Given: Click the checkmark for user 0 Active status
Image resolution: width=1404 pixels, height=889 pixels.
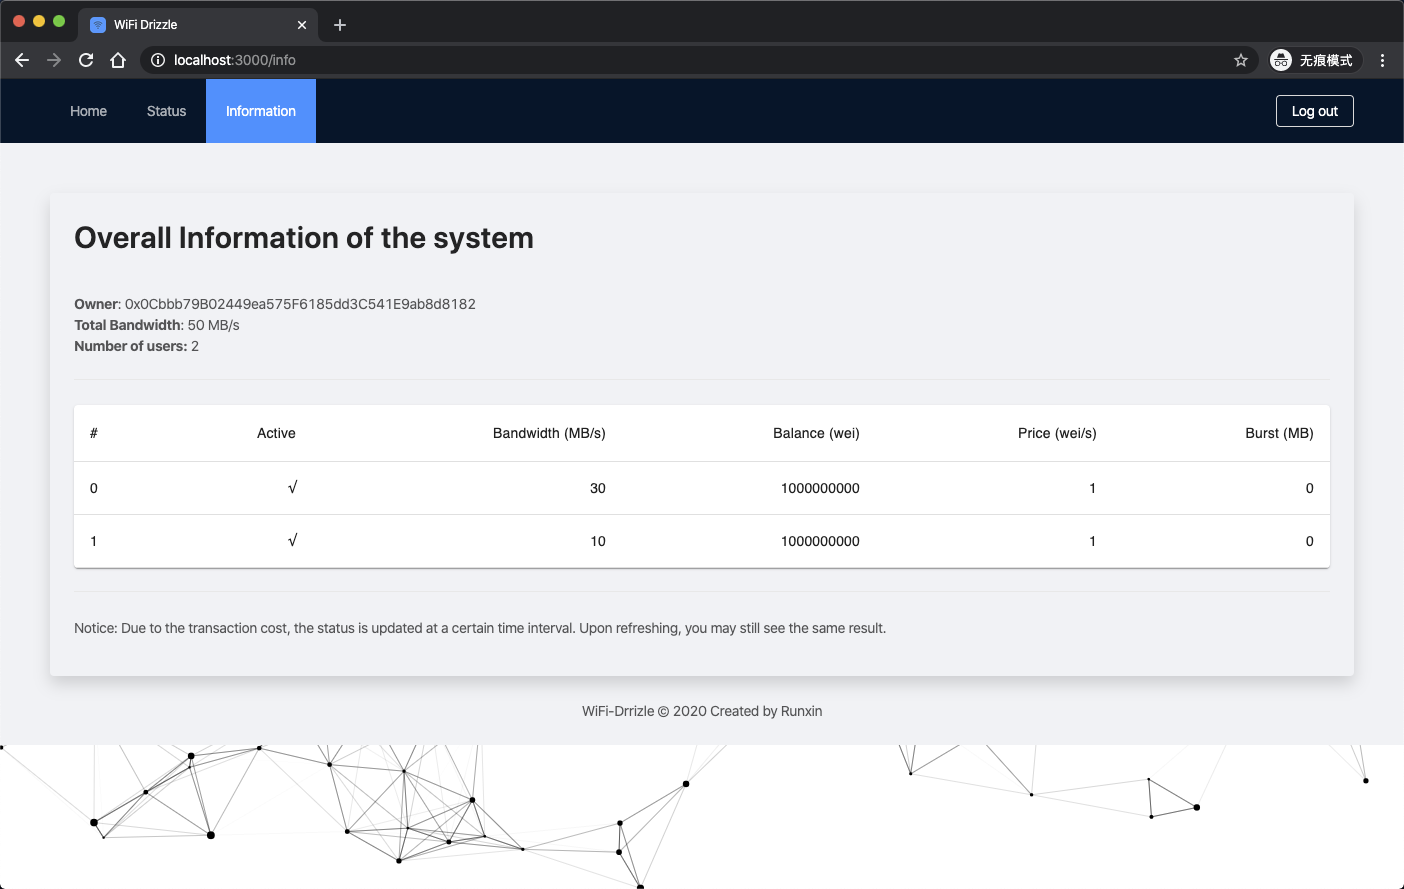Looking at the screenshot, I should pyautogui.click(x=292, y=488).
